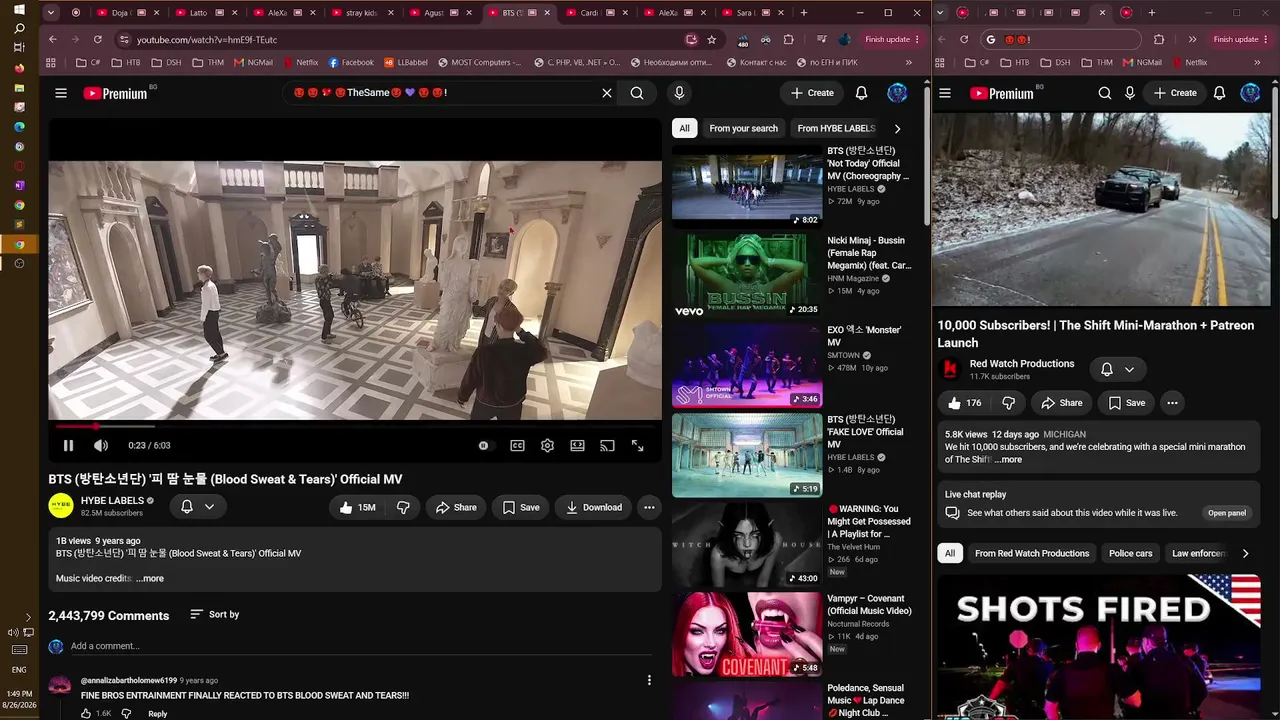Dislike the BTS Blood Sweat & Tears video
Screen dimensions: 1280x720
(403, 507)
